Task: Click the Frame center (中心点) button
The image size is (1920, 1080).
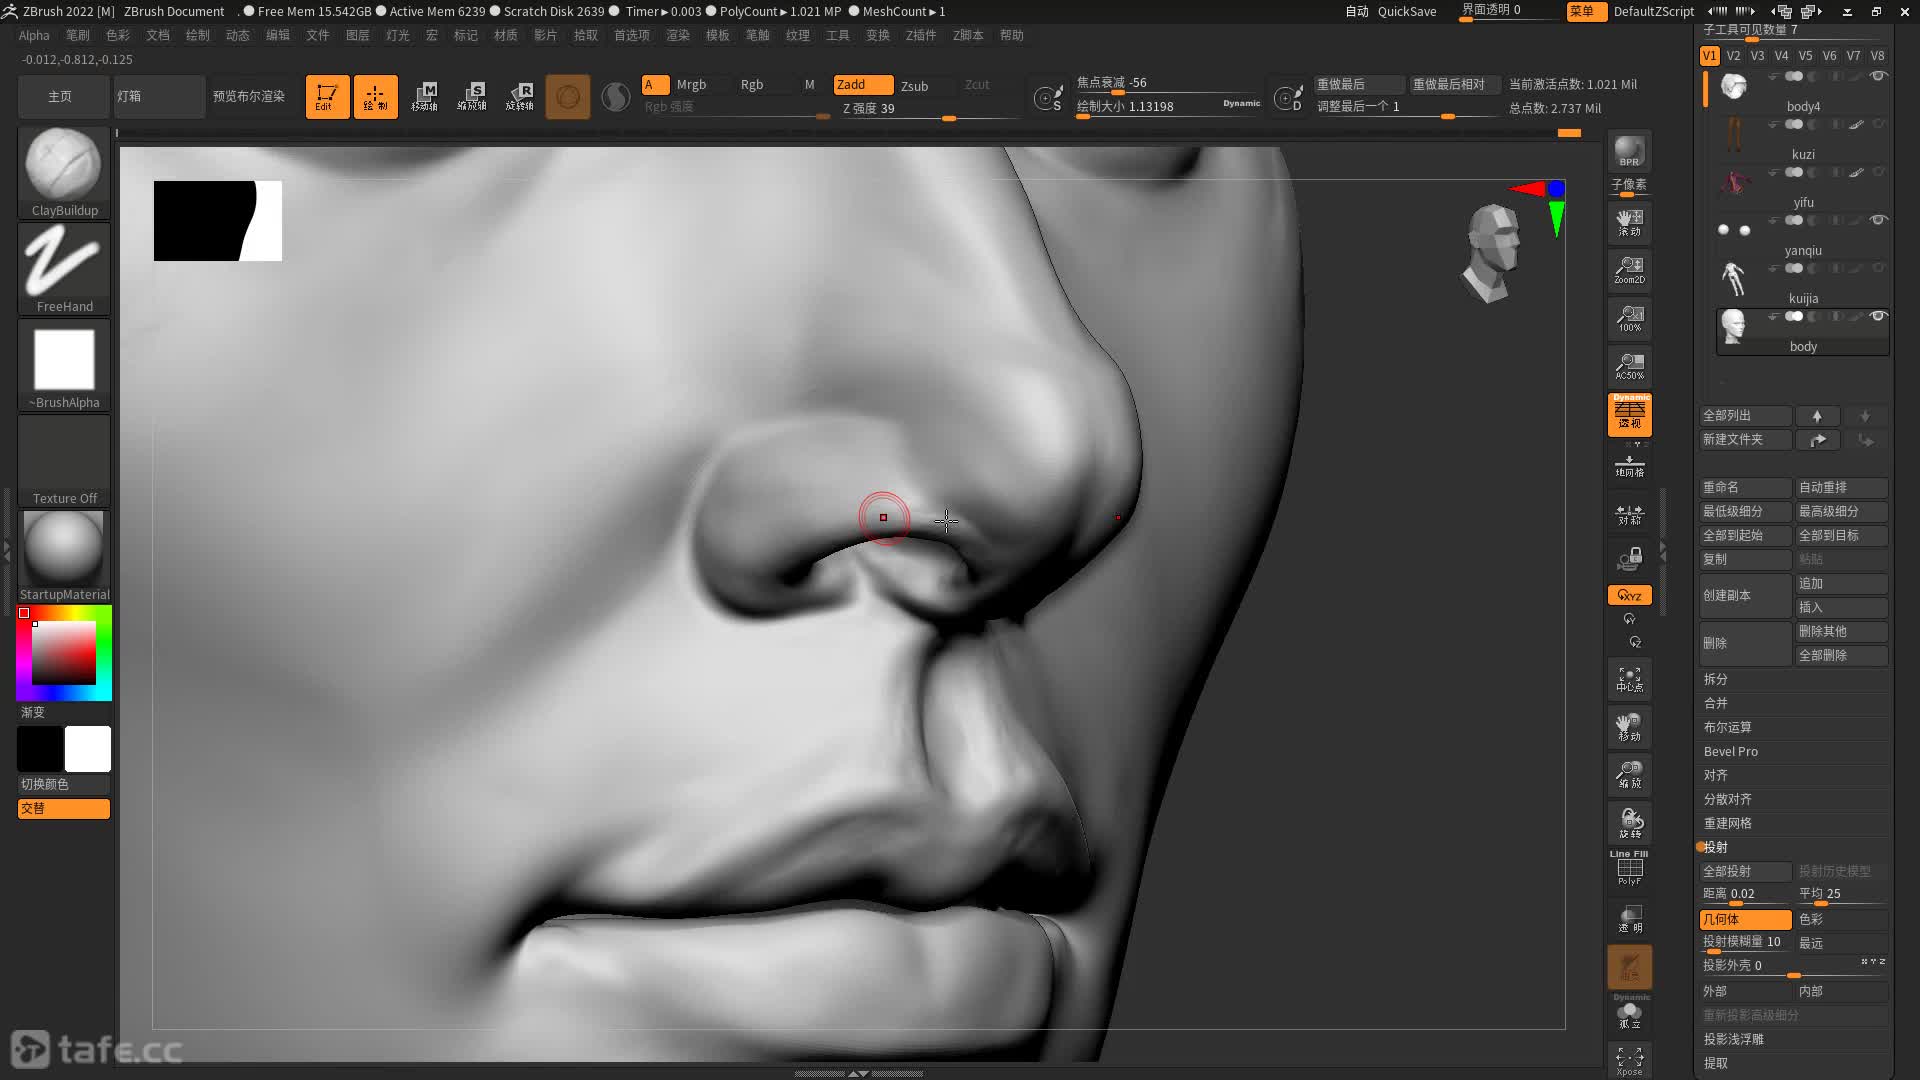Action: tap(1630, 680)
